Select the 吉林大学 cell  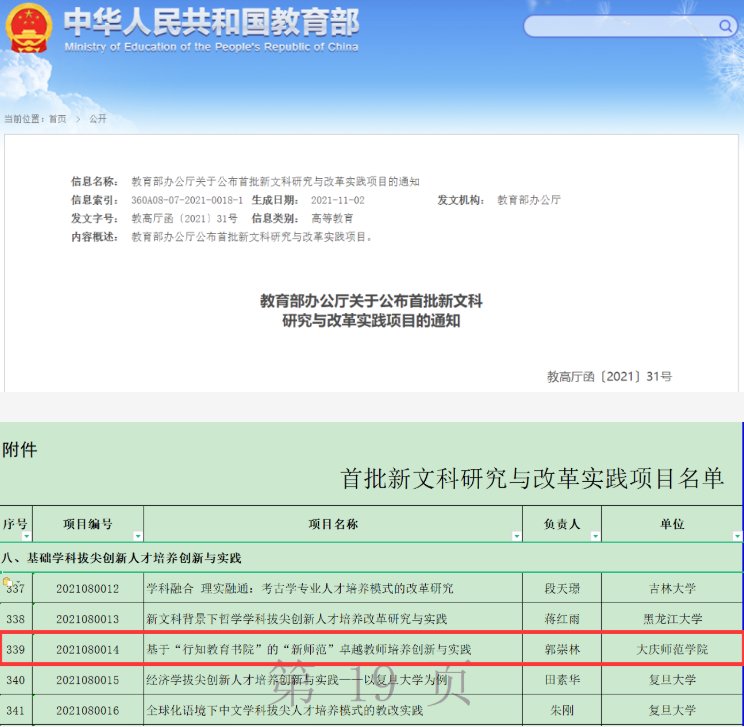pyautogui.click(x=672, y=588)
